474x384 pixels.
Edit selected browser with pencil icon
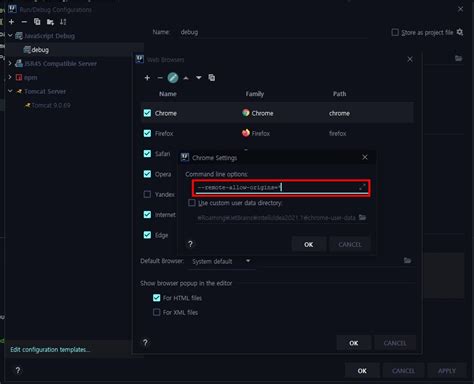pyautogui.click(x=173, y=78)
